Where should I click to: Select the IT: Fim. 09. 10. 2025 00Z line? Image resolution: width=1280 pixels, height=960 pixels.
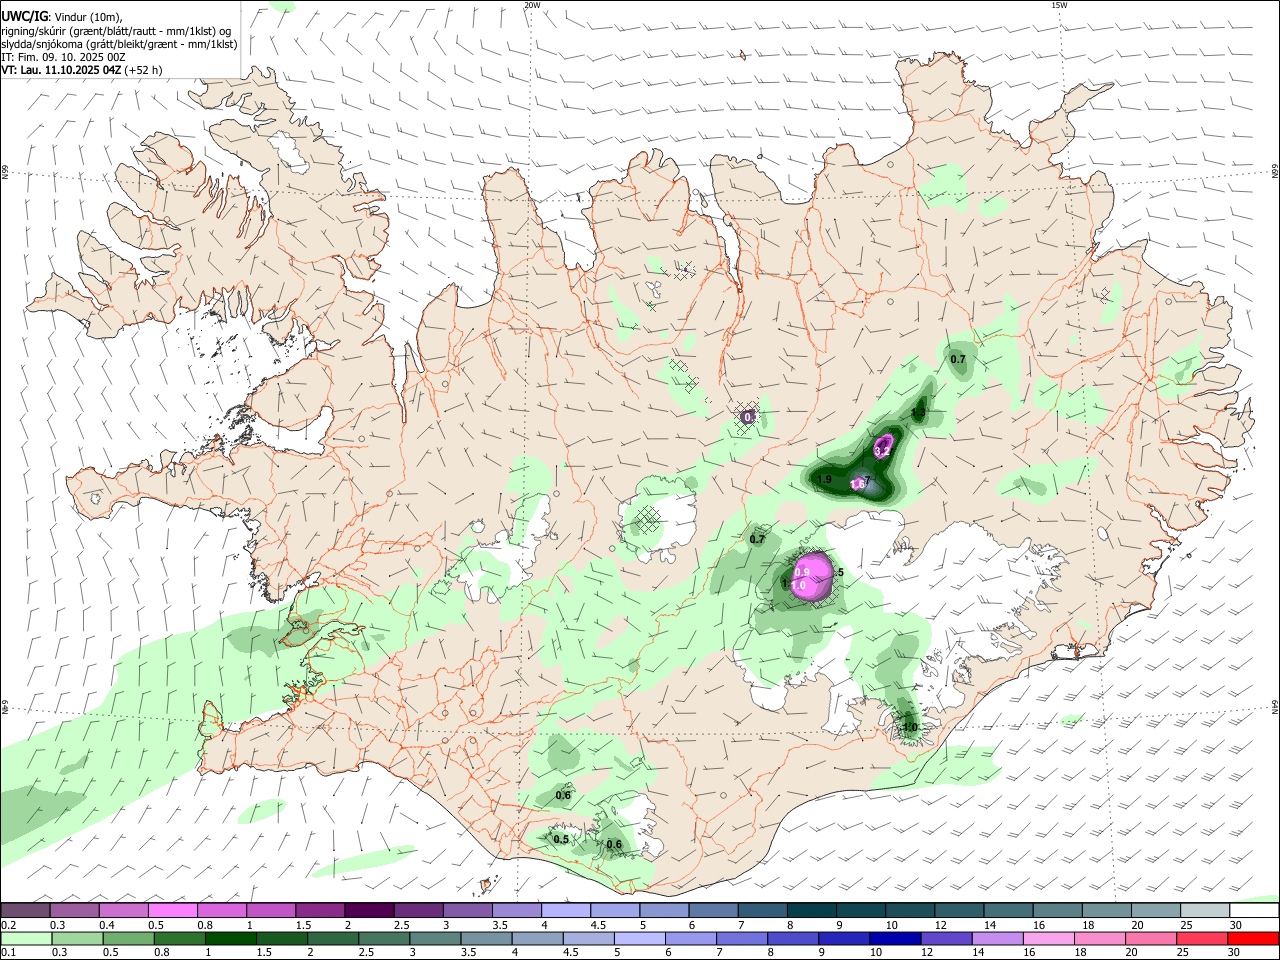(63, 57)
